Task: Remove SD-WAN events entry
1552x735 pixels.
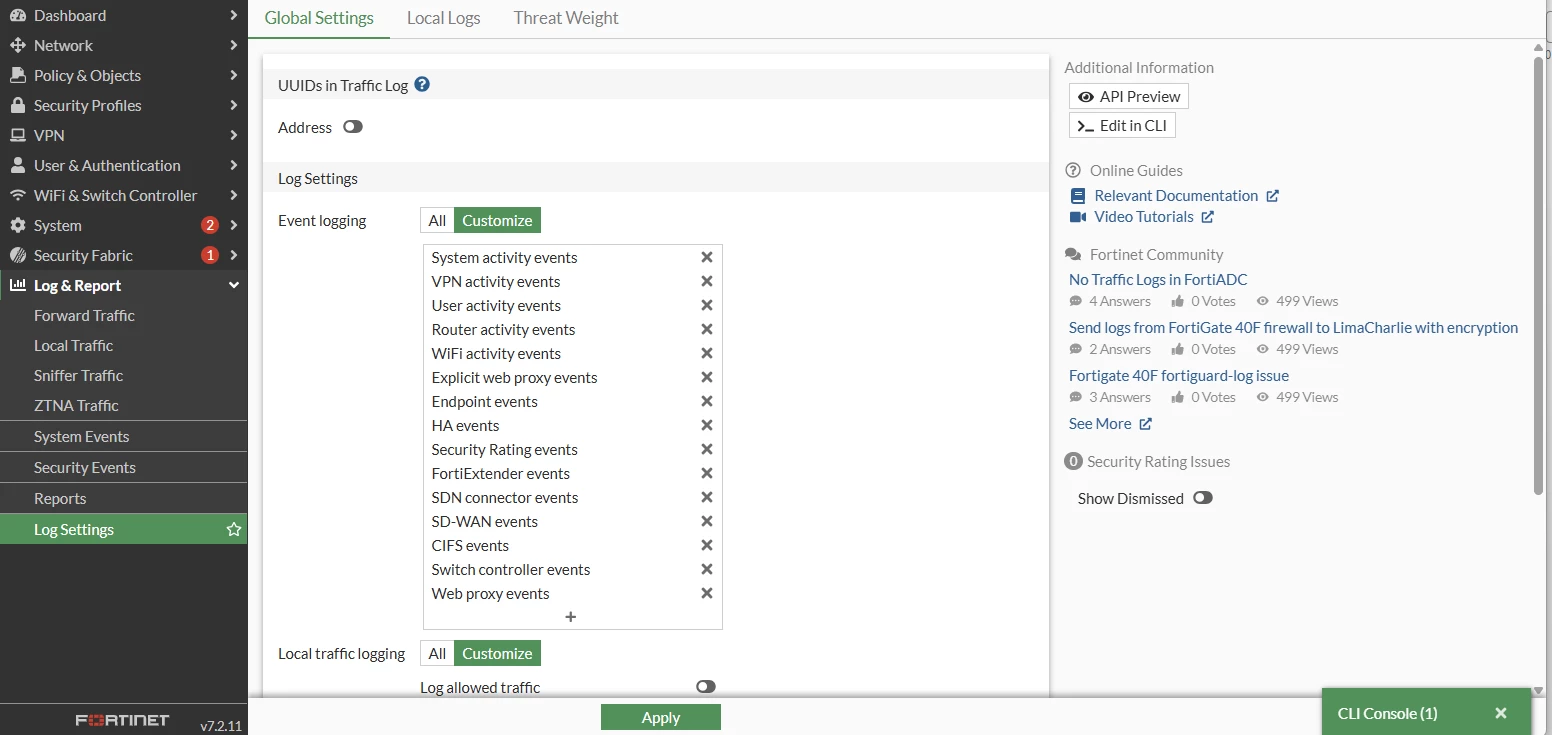Action: pyautogui.click(x=706, y=521)
